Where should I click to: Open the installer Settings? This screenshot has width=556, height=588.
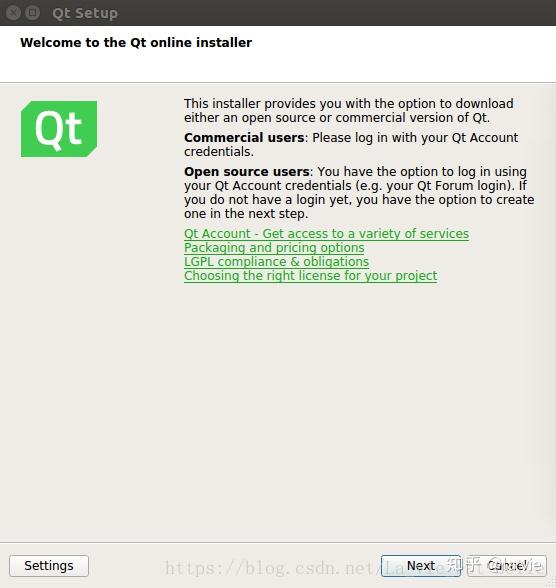tap(49, 566)
